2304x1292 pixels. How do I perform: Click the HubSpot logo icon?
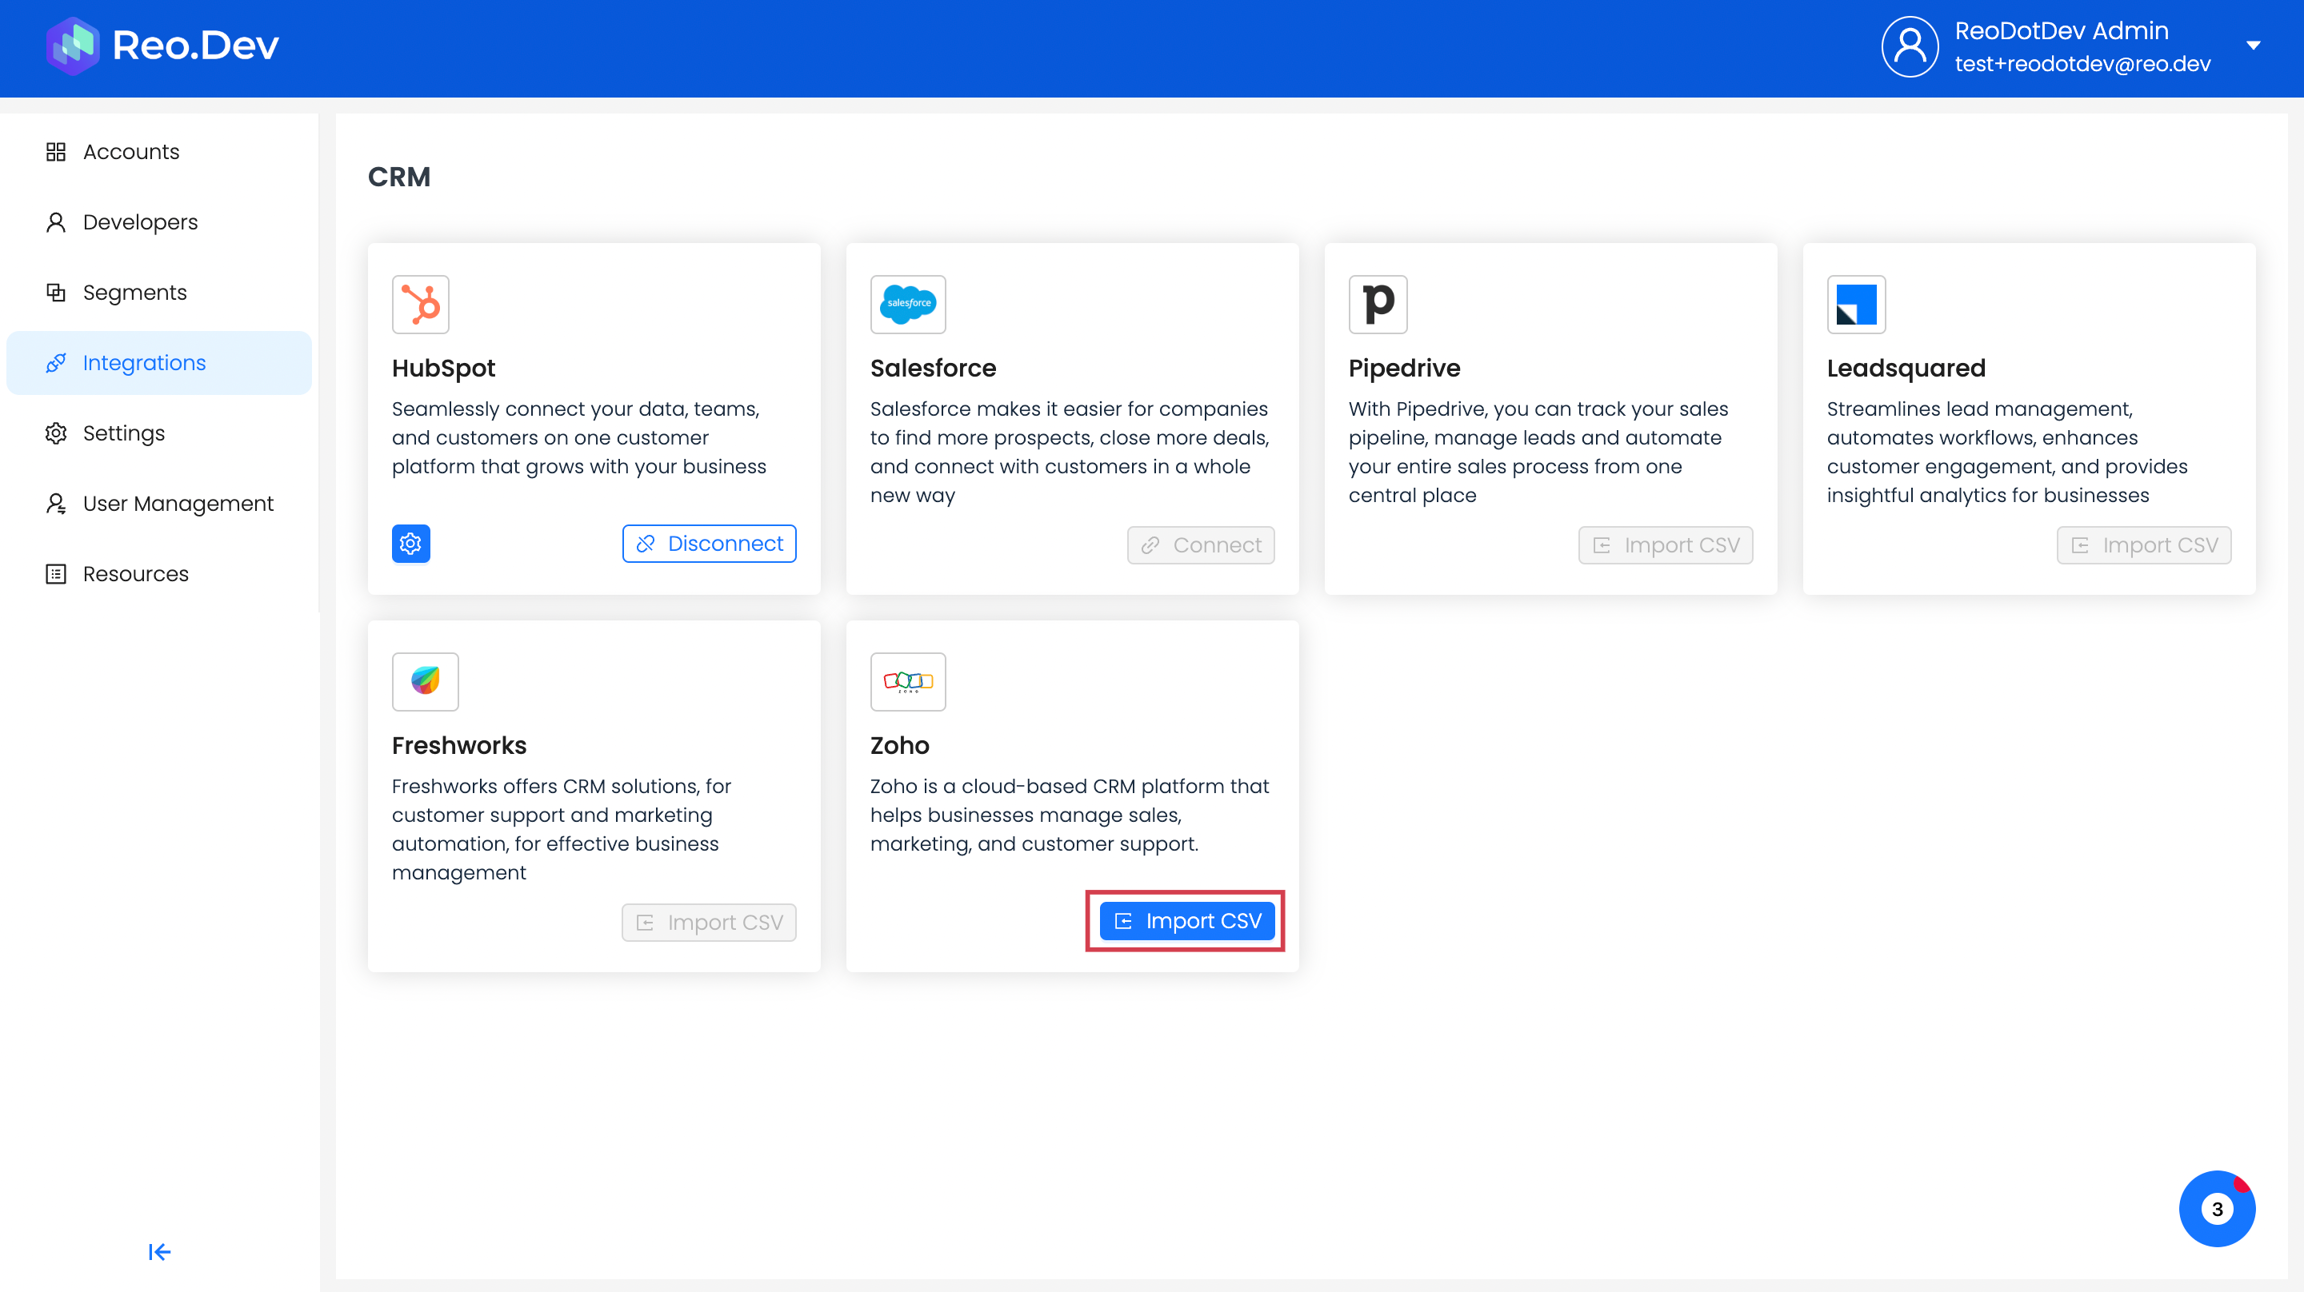click(420, 304)
